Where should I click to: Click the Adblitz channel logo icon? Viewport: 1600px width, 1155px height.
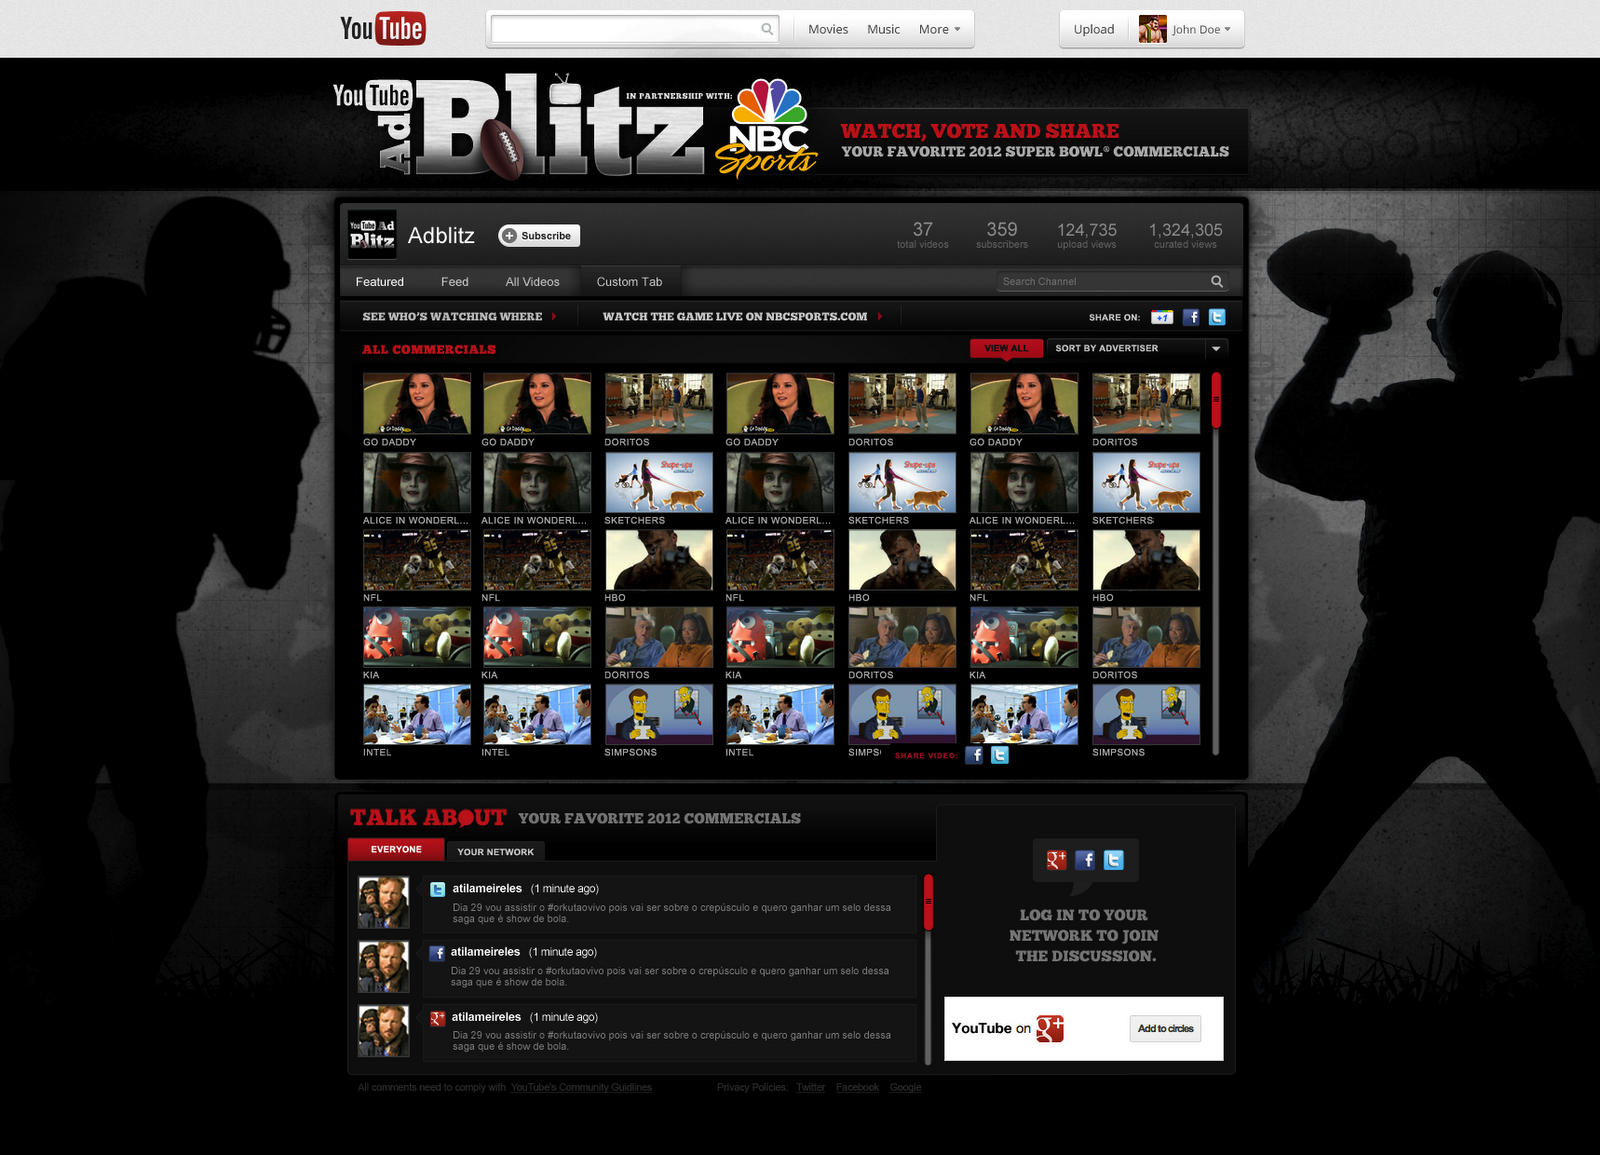[x=372, y=235]
